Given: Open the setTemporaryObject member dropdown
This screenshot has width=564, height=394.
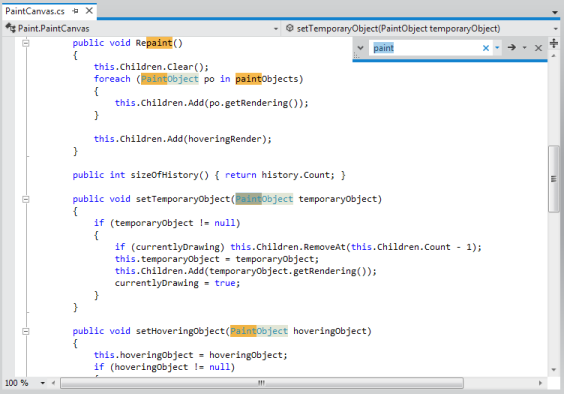Looking at the screenshot, I should click(556, 28).
